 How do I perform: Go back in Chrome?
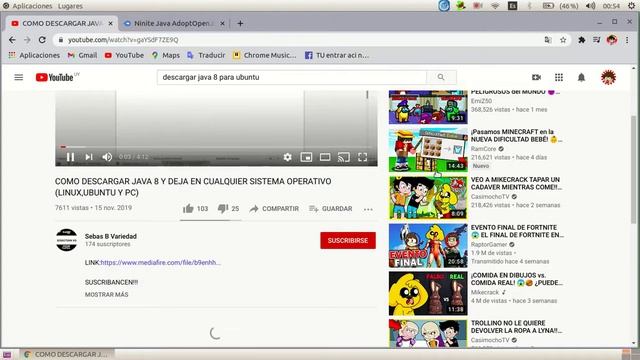click(x=12, y=40)
